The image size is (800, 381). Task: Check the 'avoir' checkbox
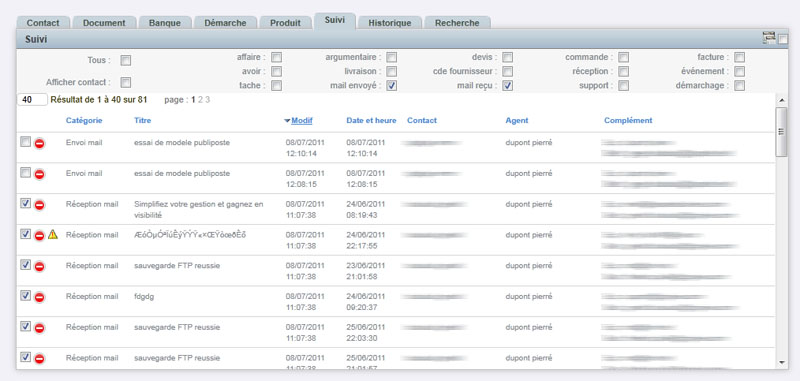click(x=277, y=71)
